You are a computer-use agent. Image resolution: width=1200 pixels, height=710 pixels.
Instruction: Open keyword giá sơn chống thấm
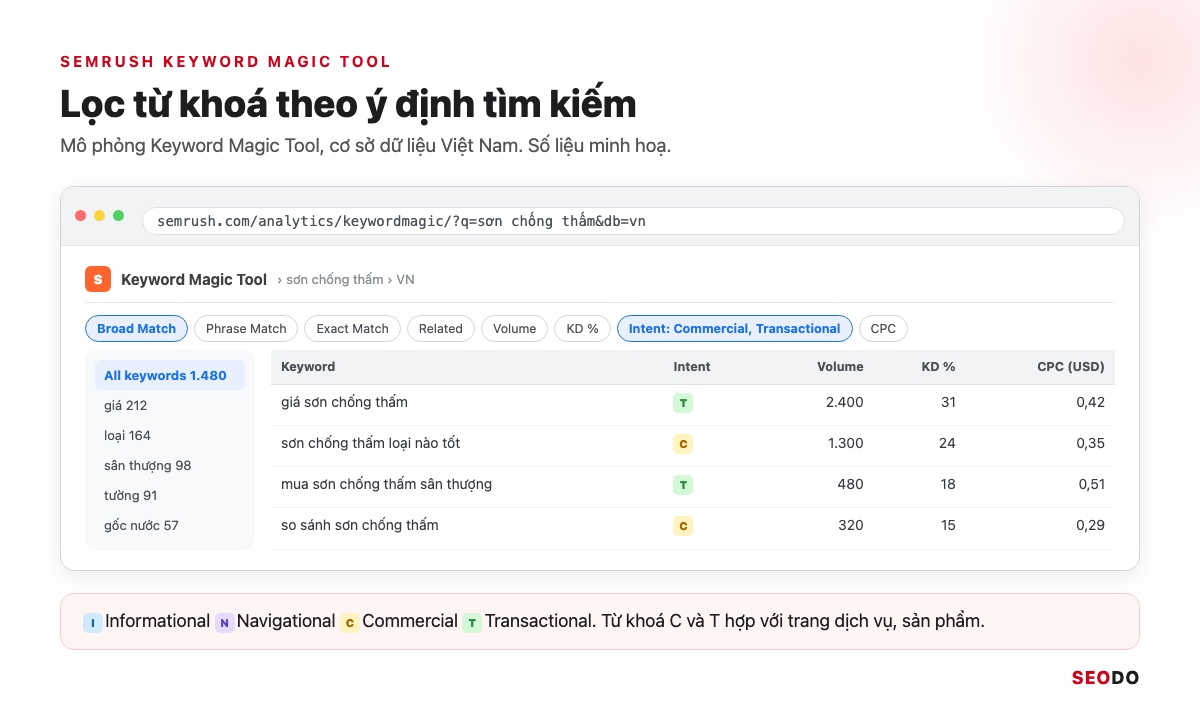[x=344, y=402]
